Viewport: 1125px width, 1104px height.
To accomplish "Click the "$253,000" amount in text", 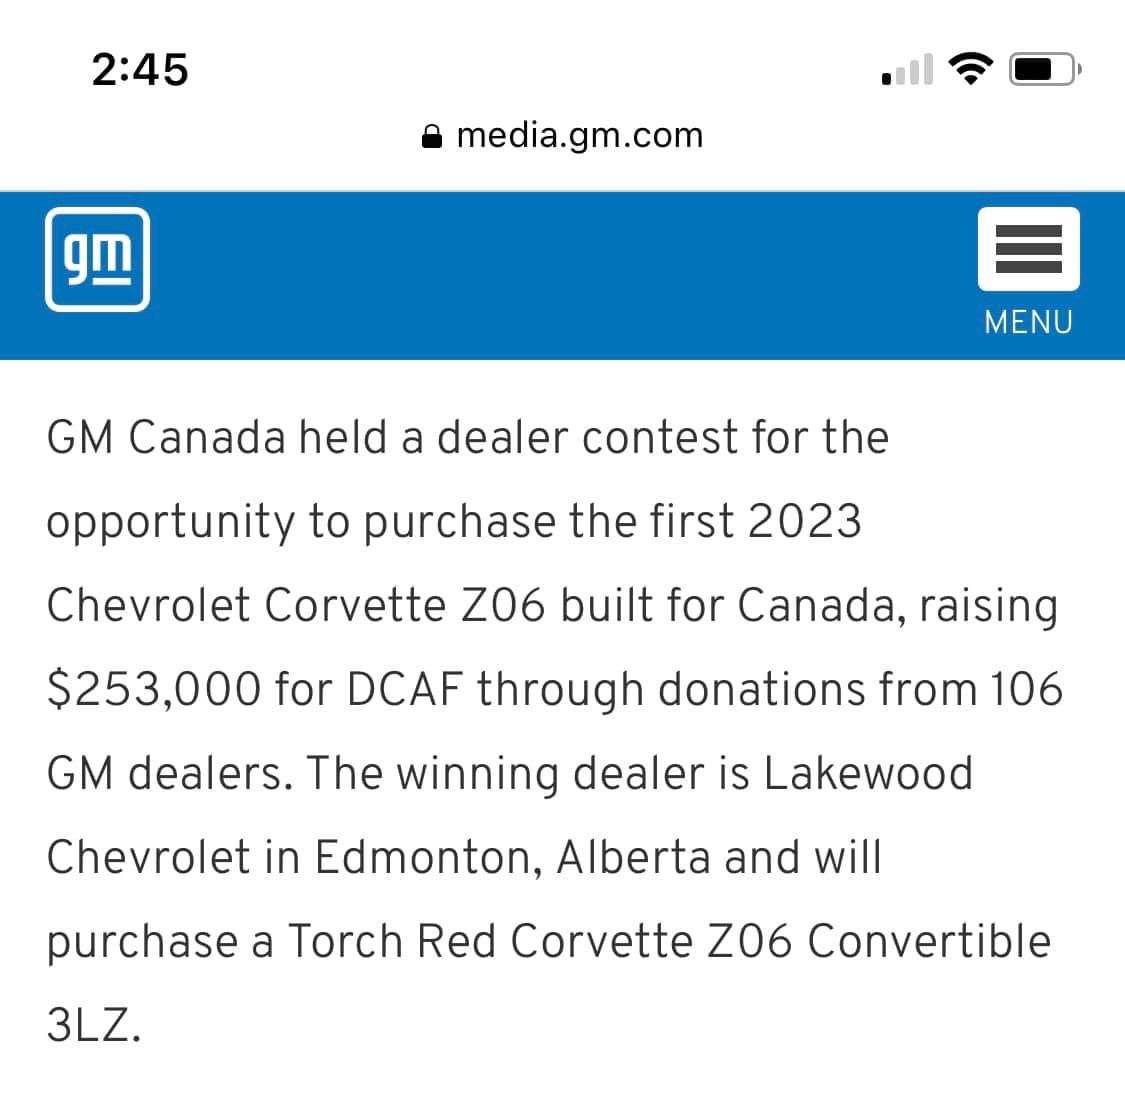I will [154, 689].
